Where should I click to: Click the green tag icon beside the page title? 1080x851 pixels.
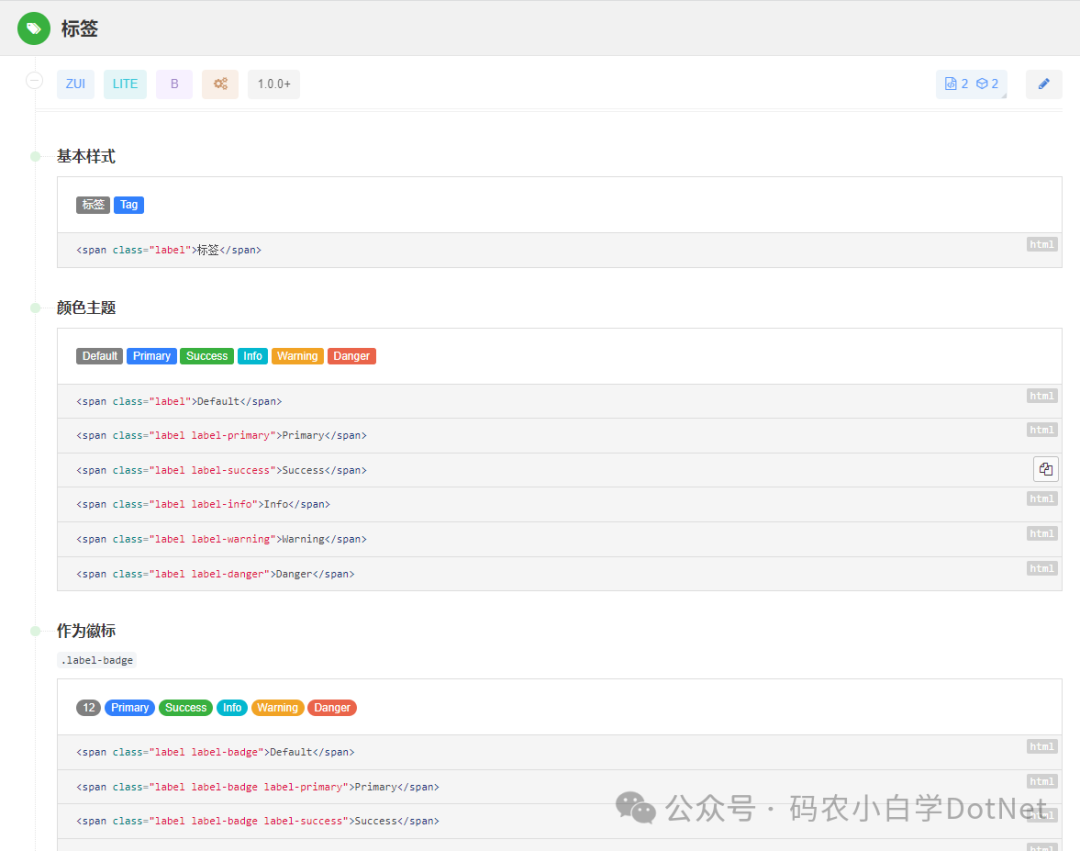coord(34,29)
